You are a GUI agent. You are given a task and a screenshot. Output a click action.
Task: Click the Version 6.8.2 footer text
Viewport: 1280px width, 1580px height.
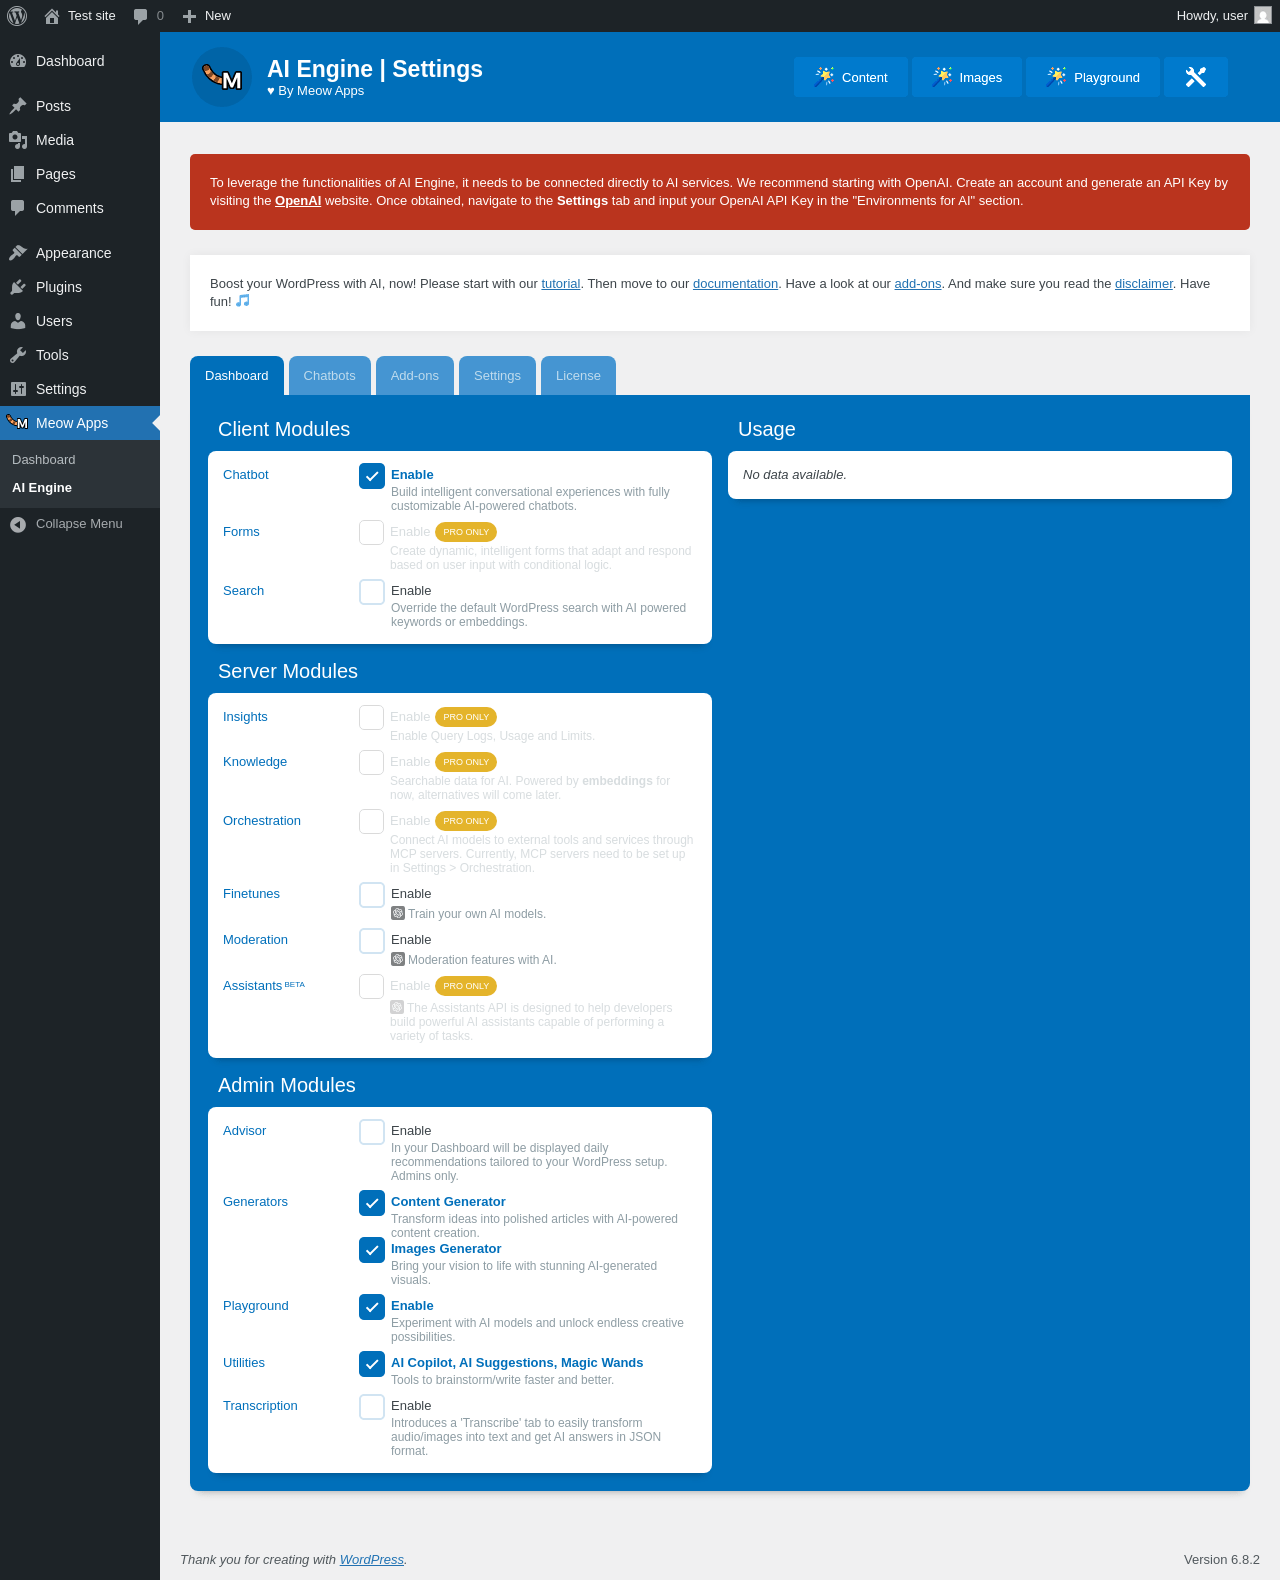coord(1222,1560)
